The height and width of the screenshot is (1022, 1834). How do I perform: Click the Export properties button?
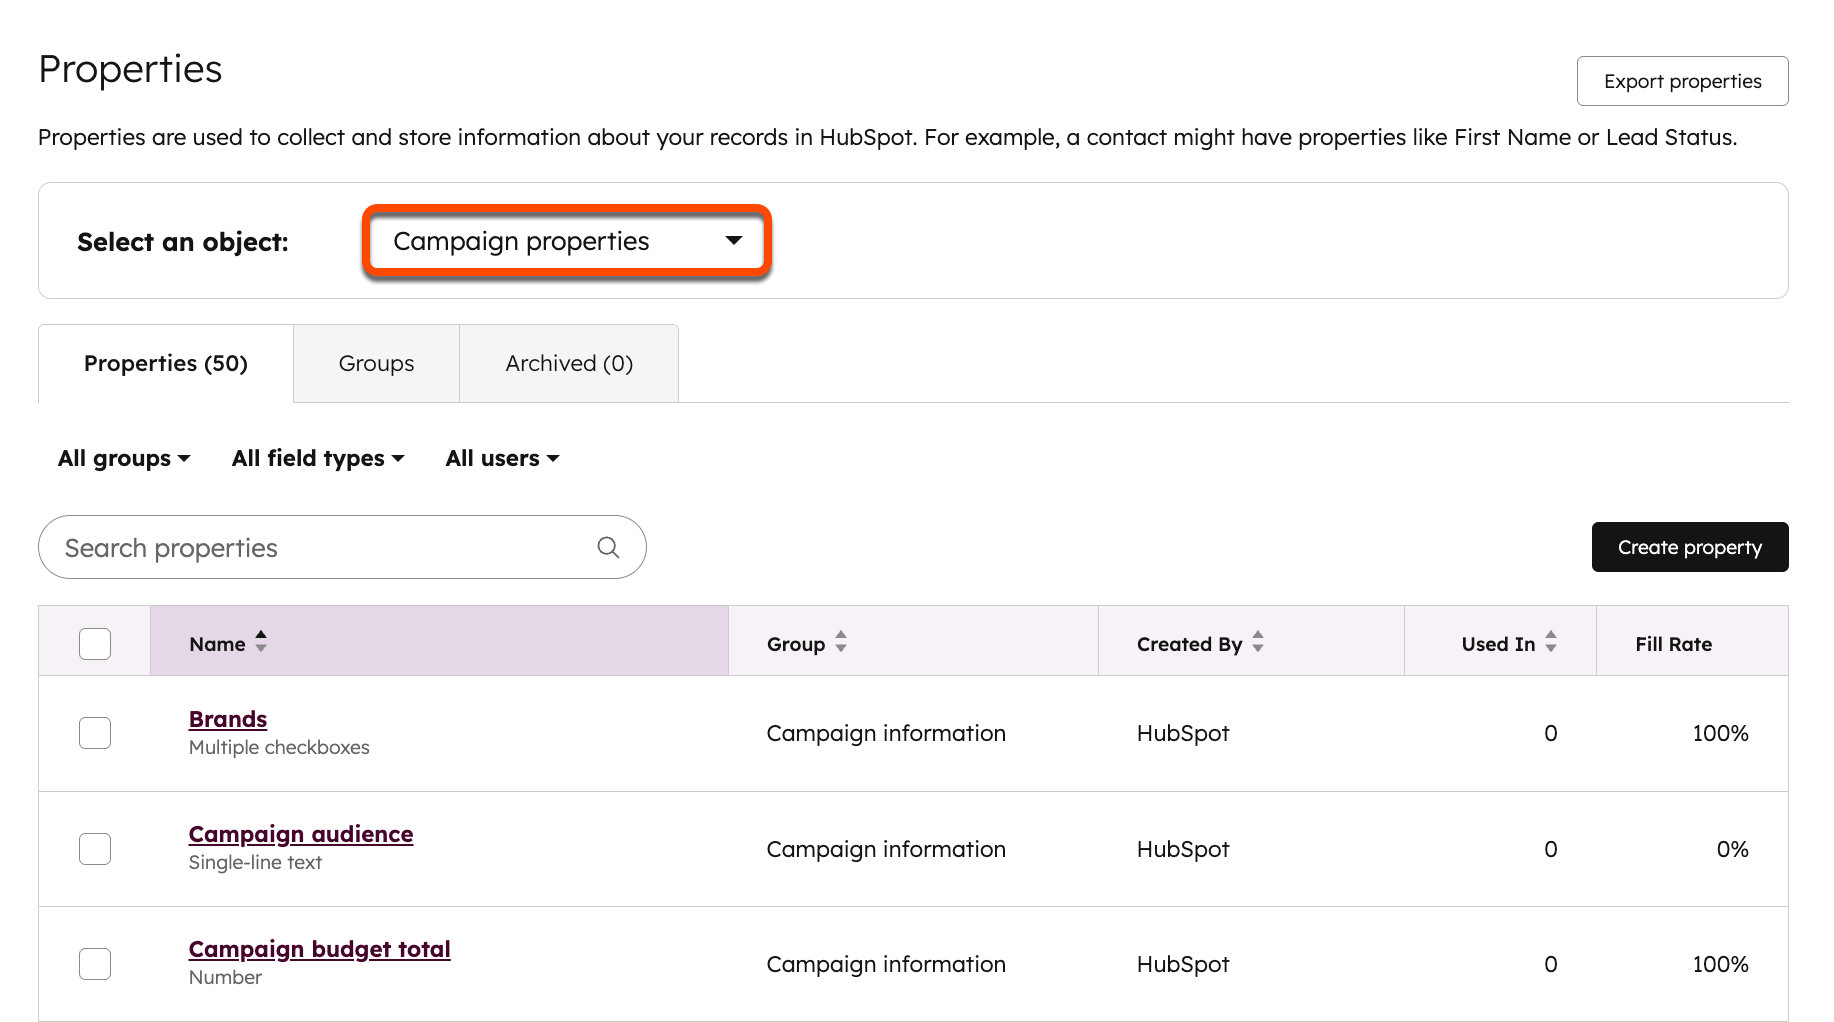(x=1682, y=81)
